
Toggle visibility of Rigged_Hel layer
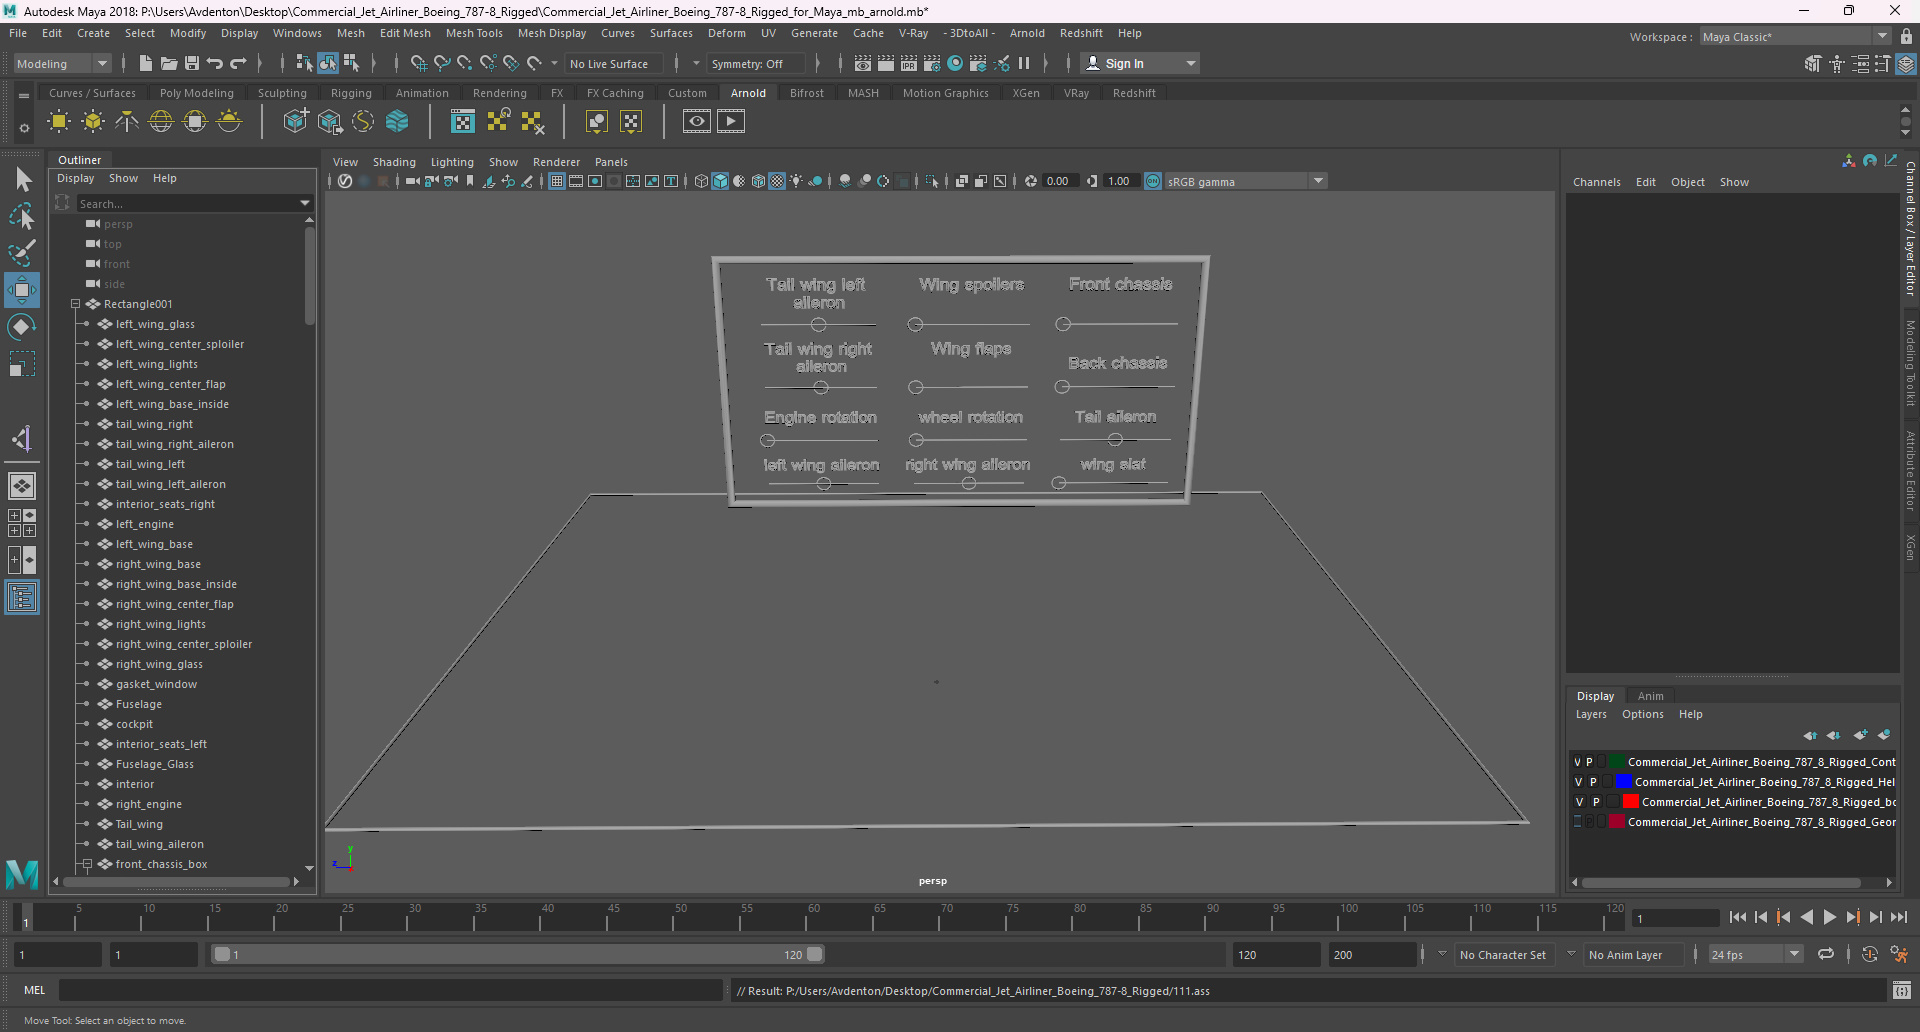click(1579, 782)
